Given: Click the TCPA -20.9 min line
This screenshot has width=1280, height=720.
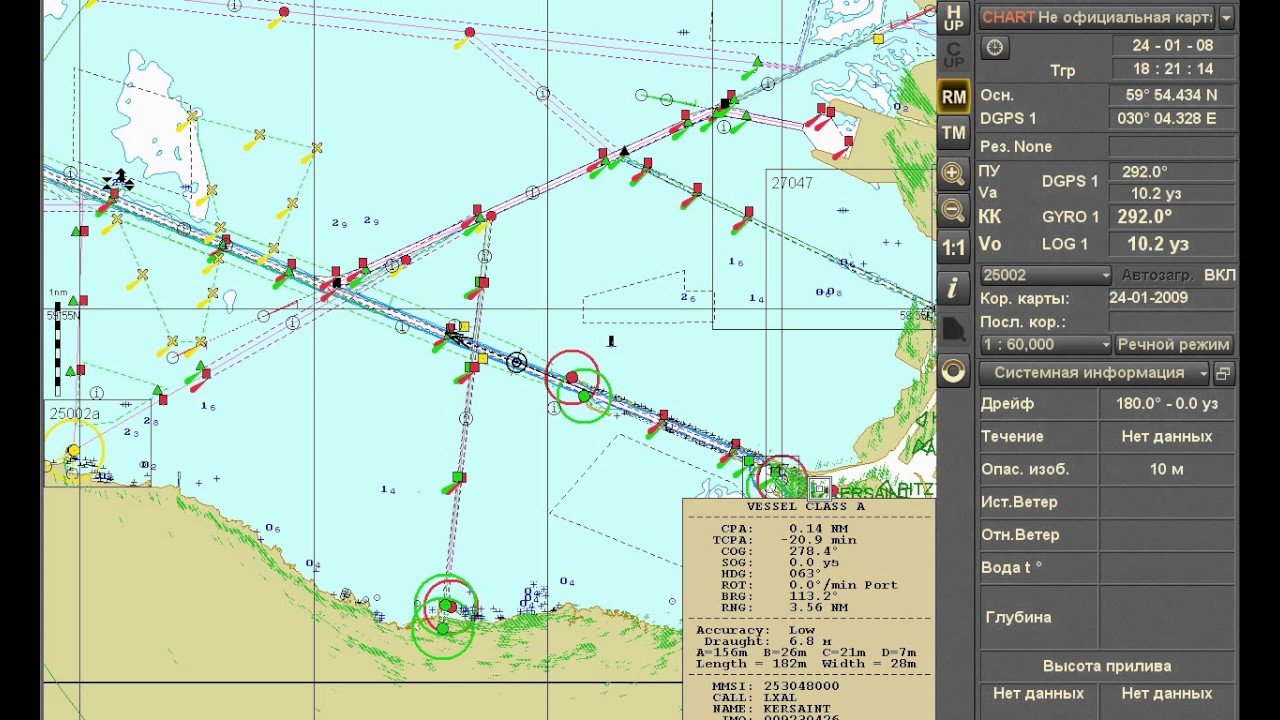Looking at the screenshot, I should [785, 540].
